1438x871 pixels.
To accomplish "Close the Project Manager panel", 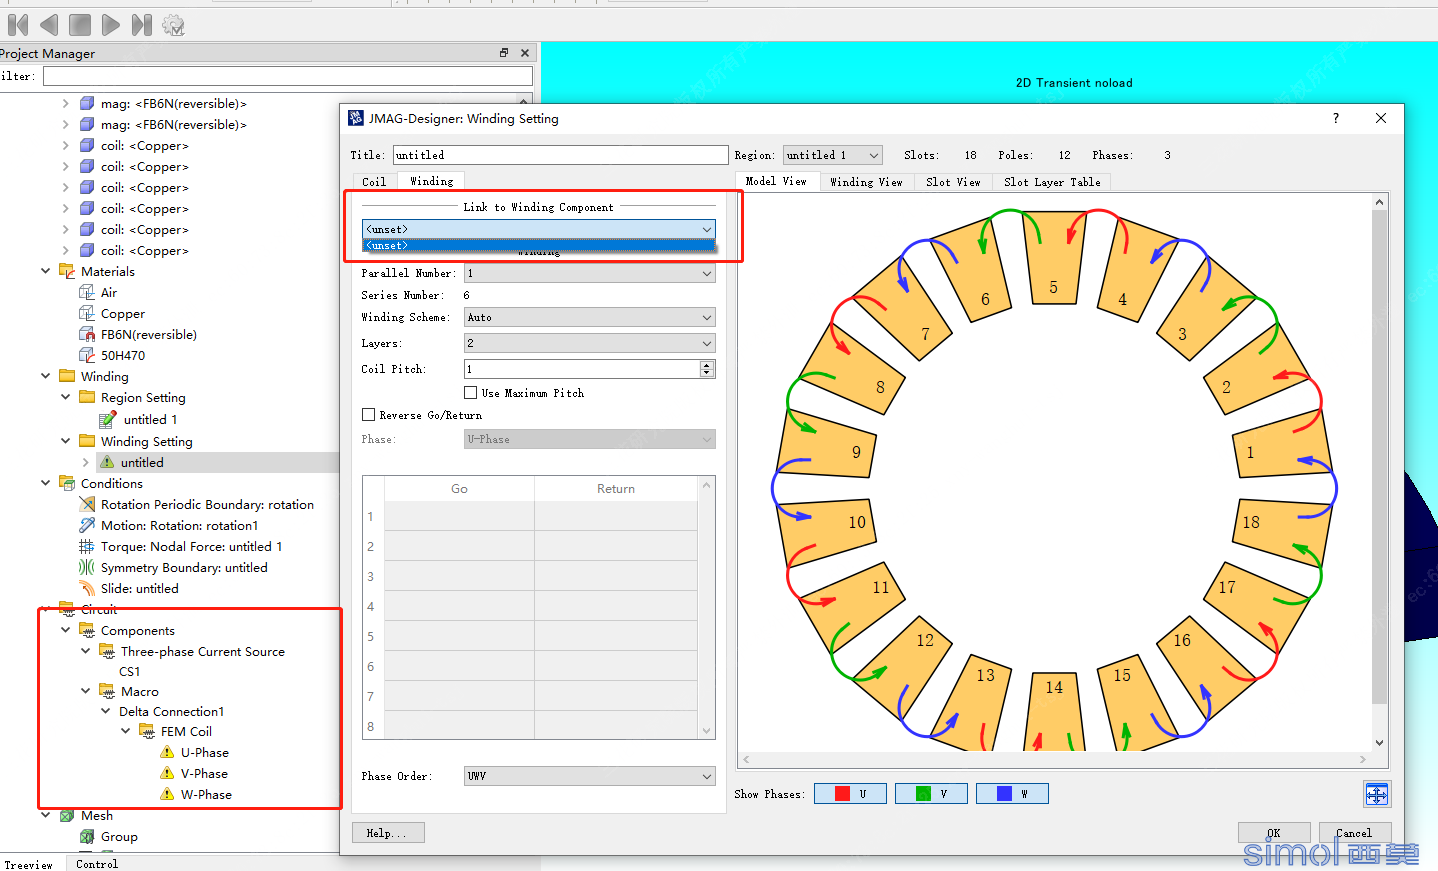I will click(525, 53).
